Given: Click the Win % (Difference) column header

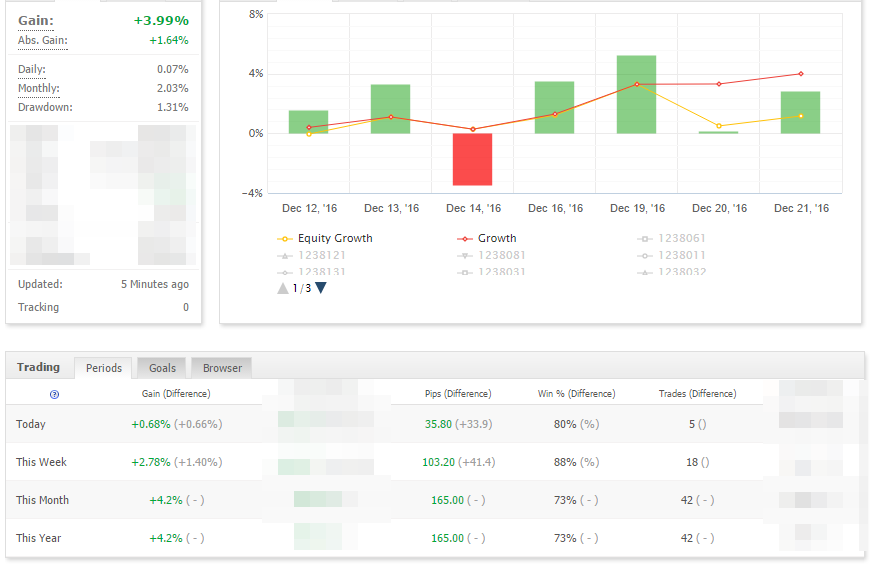Looking at the screenshot, I should pyautogui.click(x=577, y=394).
